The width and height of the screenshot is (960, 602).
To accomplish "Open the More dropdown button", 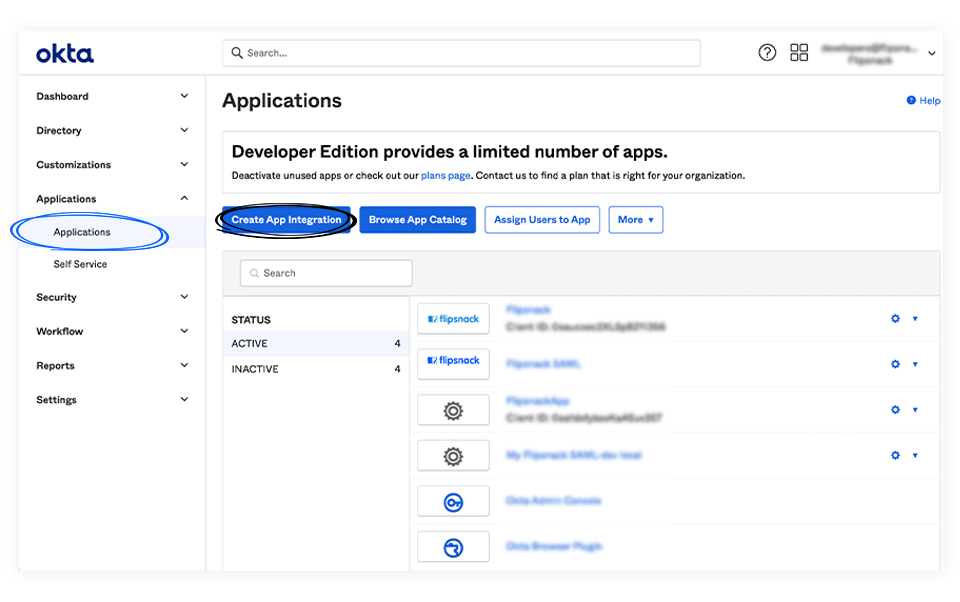I will 636,220.
